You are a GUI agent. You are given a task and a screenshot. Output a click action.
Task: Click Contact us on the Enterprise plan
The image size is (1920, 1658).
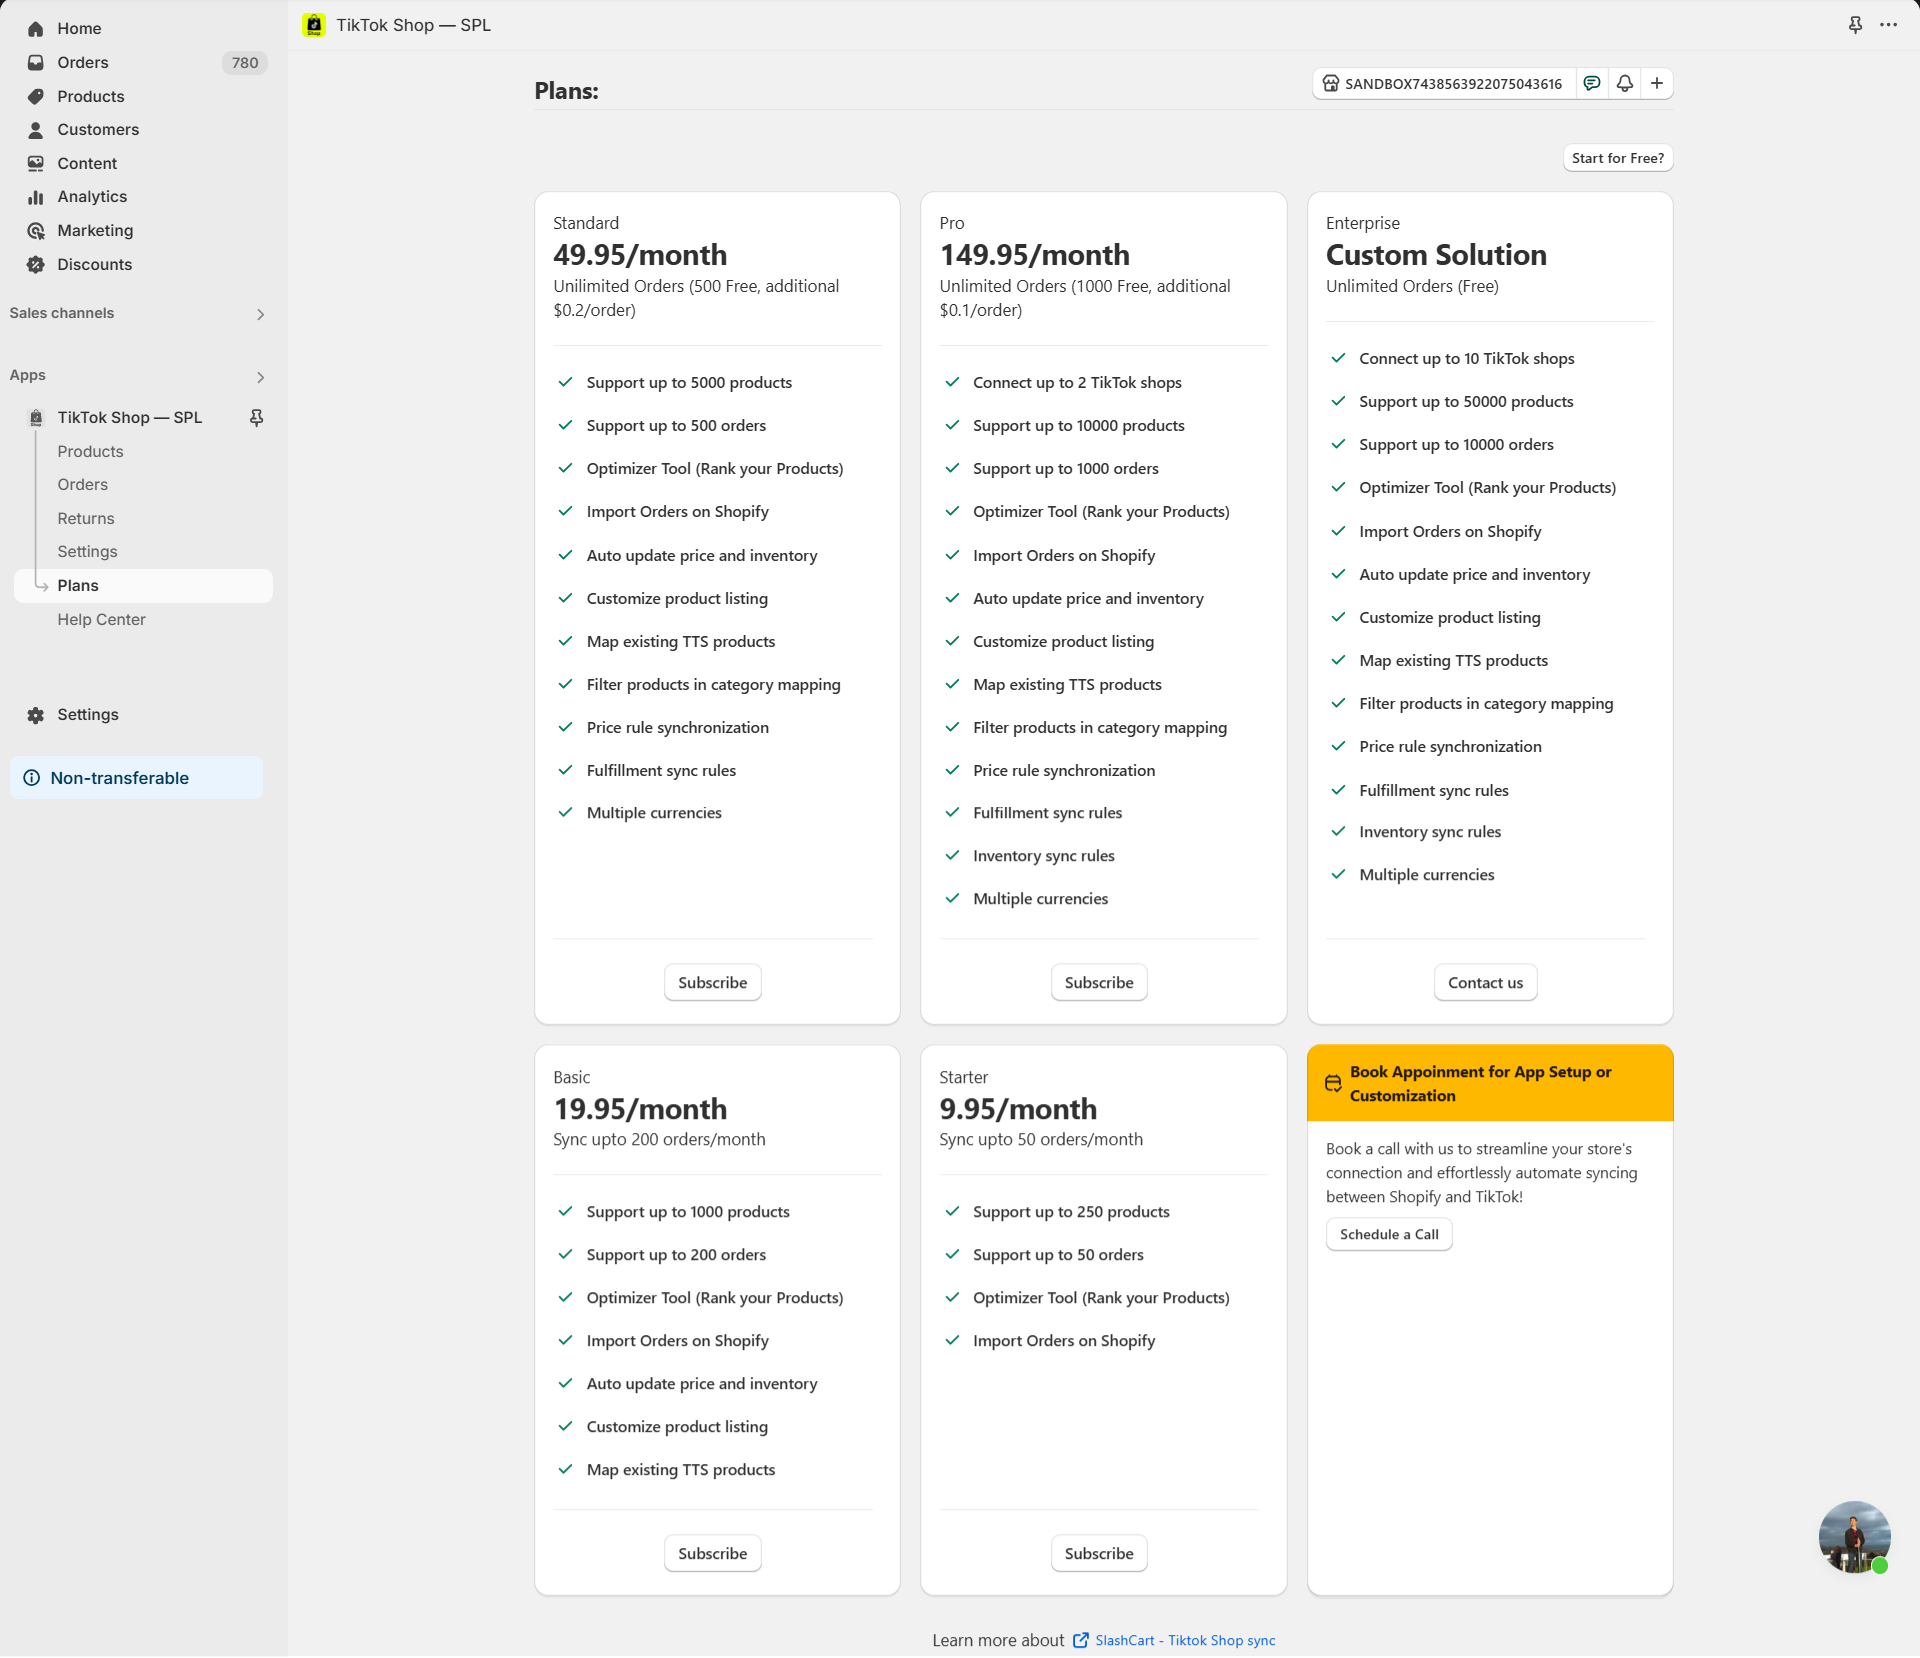(1485, 982)
